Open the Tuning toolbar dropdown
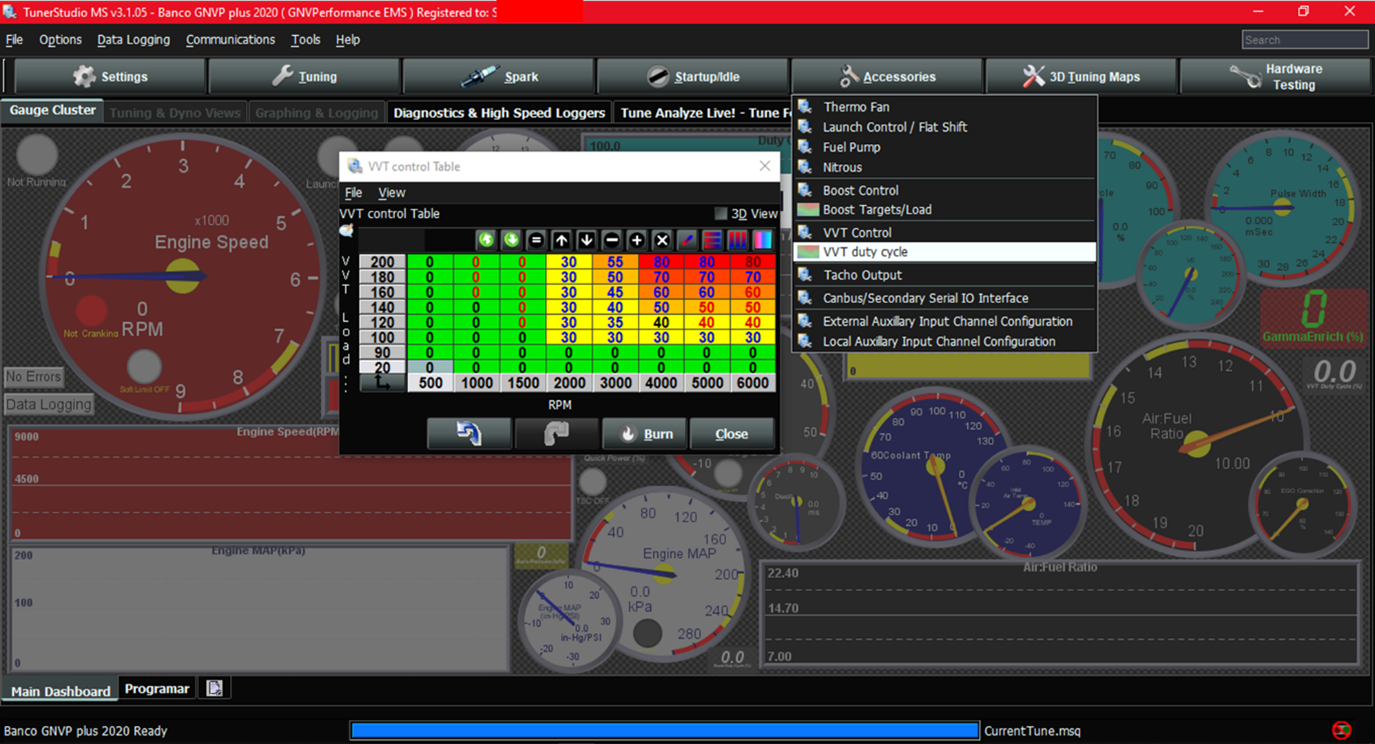 pos(305,76)
